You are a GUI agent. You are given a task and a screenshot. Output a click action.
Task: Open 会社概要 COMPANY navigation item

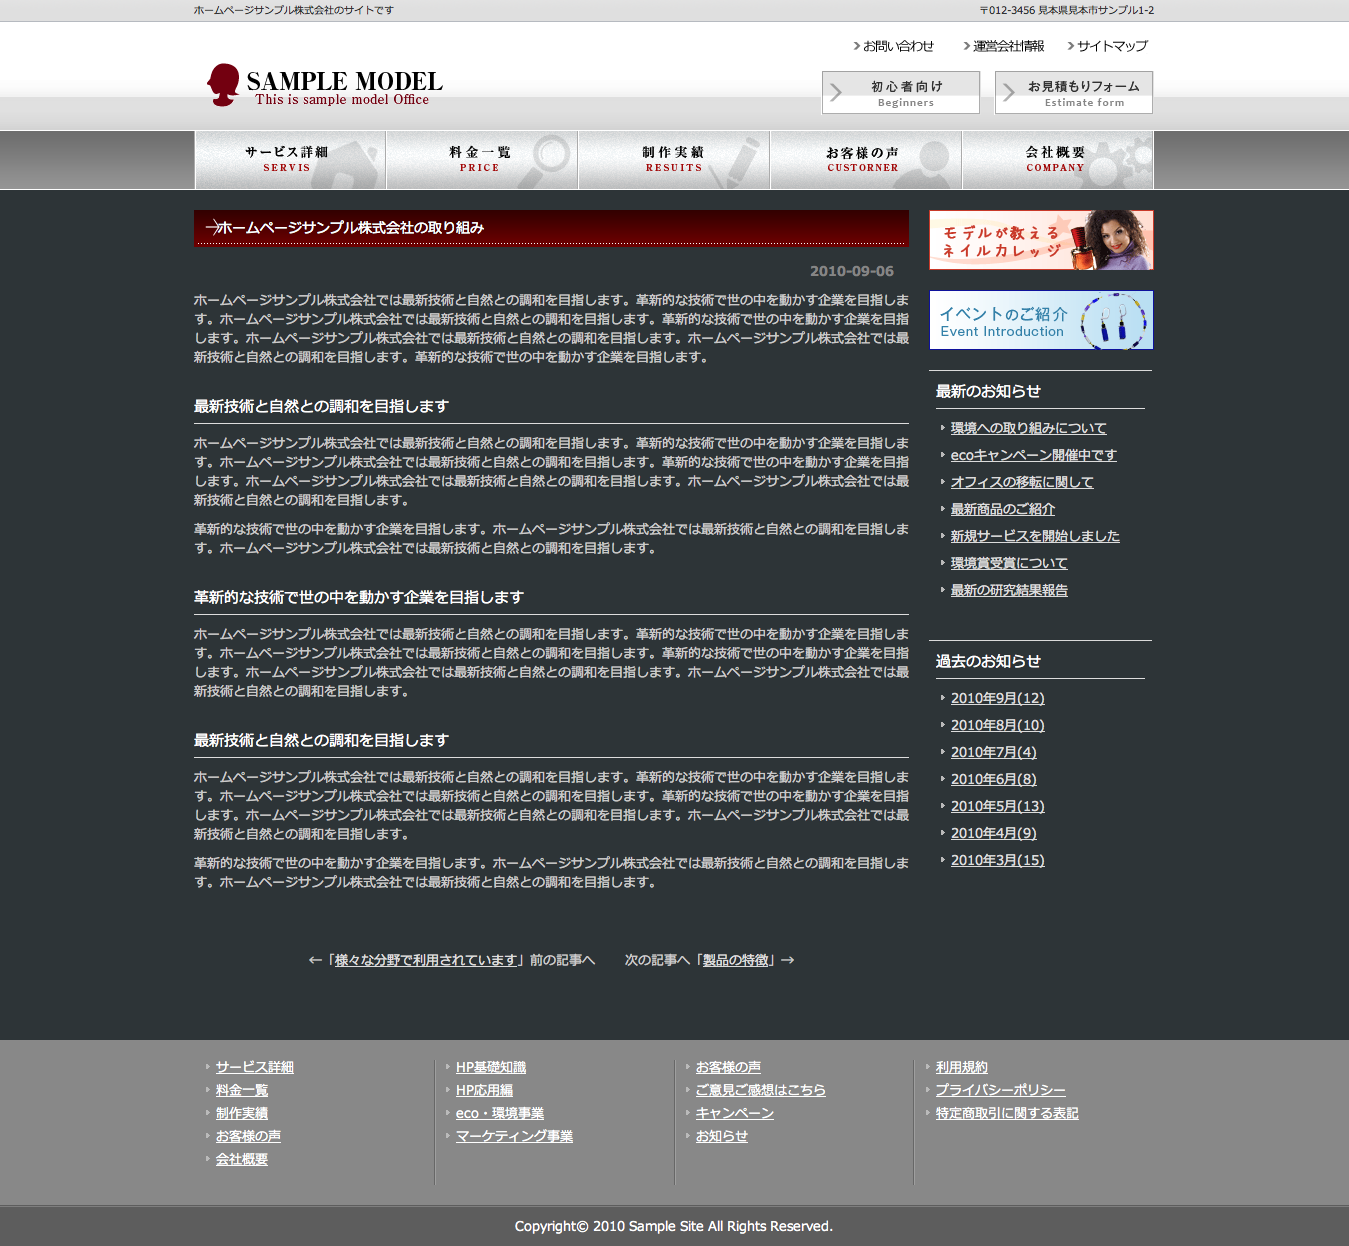coord(1057,160)
